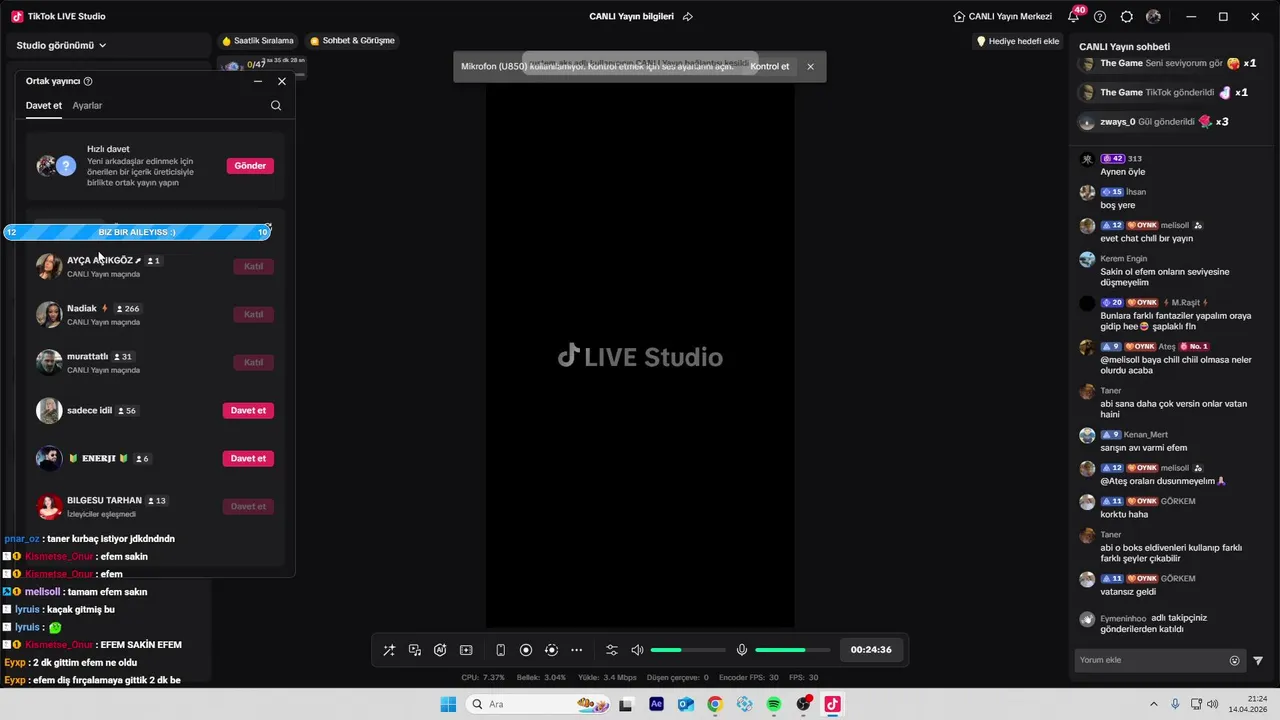
Task: Click Gönder for Hızlı davet
Action: tap(250, 166)
